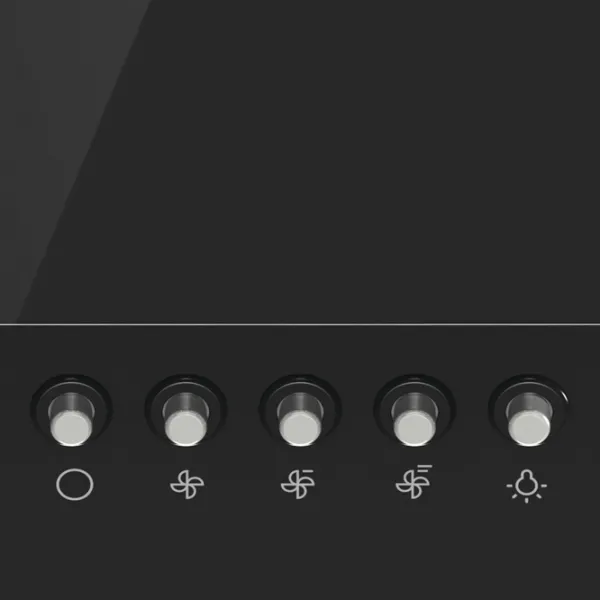Switch on the hood light with rightmost knob
The width and height of the screenshot is (600, 600).
point(529,420)
